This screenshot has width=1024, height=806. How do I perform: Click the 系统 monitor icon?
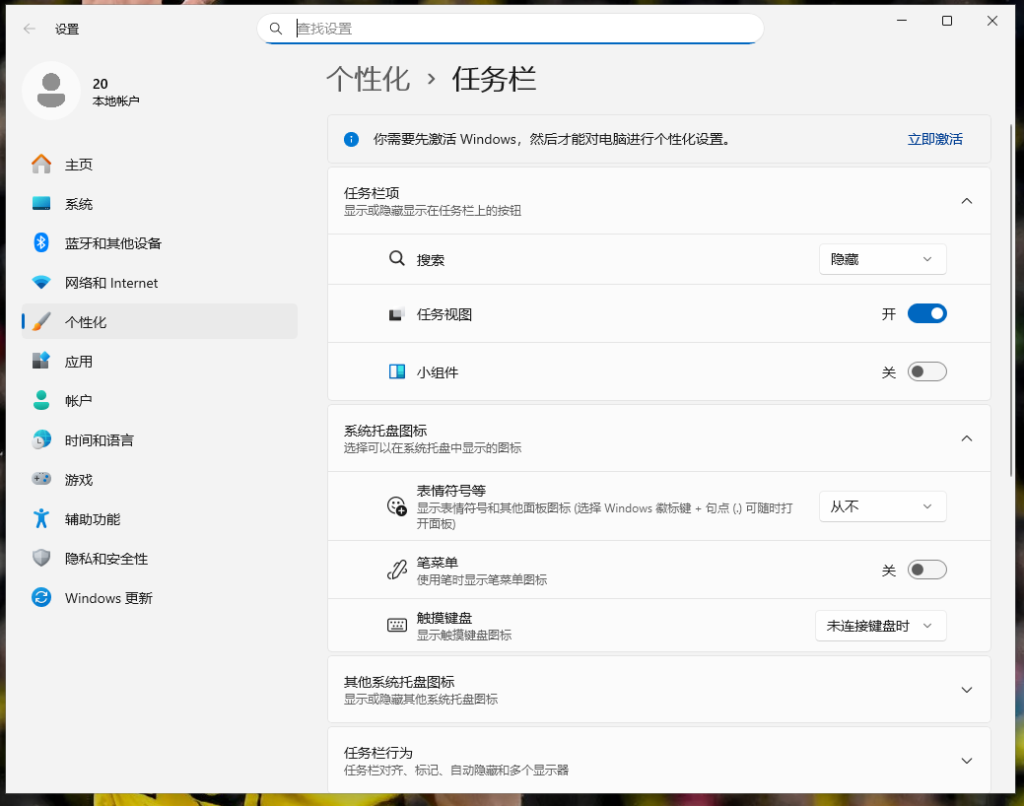(41, 203)
